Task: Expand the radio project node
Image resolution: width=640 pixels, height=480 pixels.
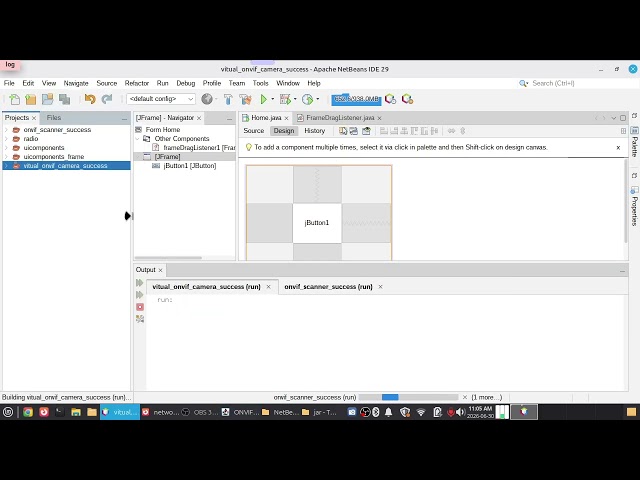Action: (6, 139)
